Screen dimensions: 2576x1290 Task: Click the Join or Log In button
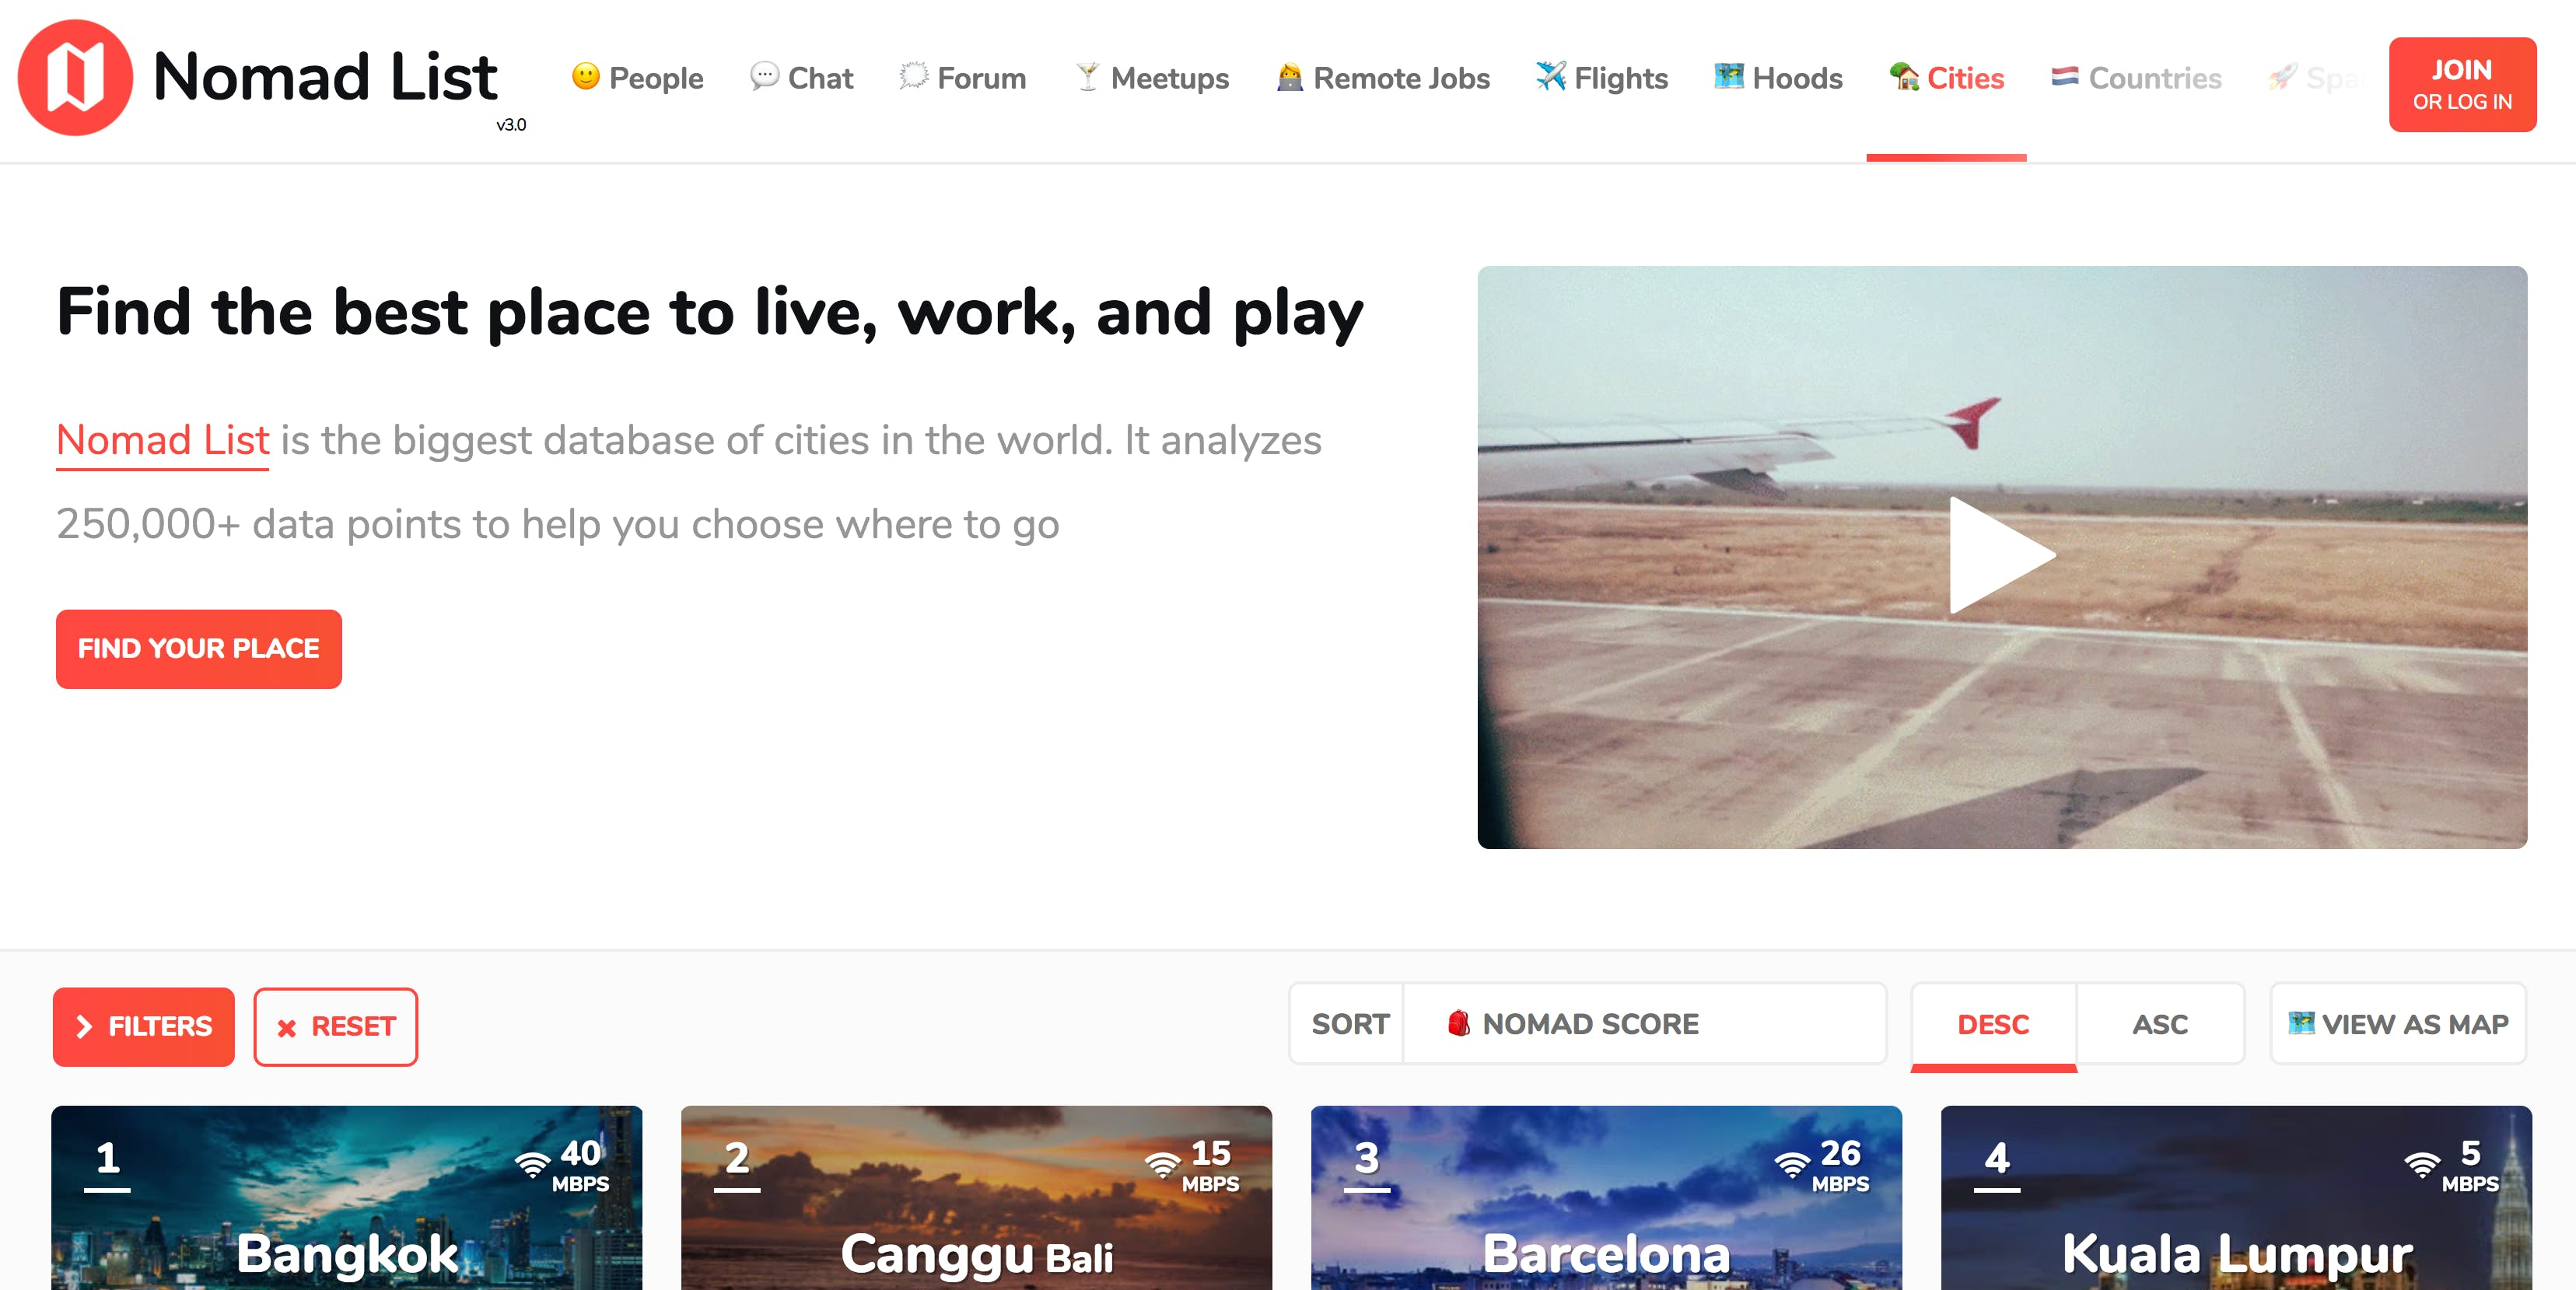point(2462,84)
